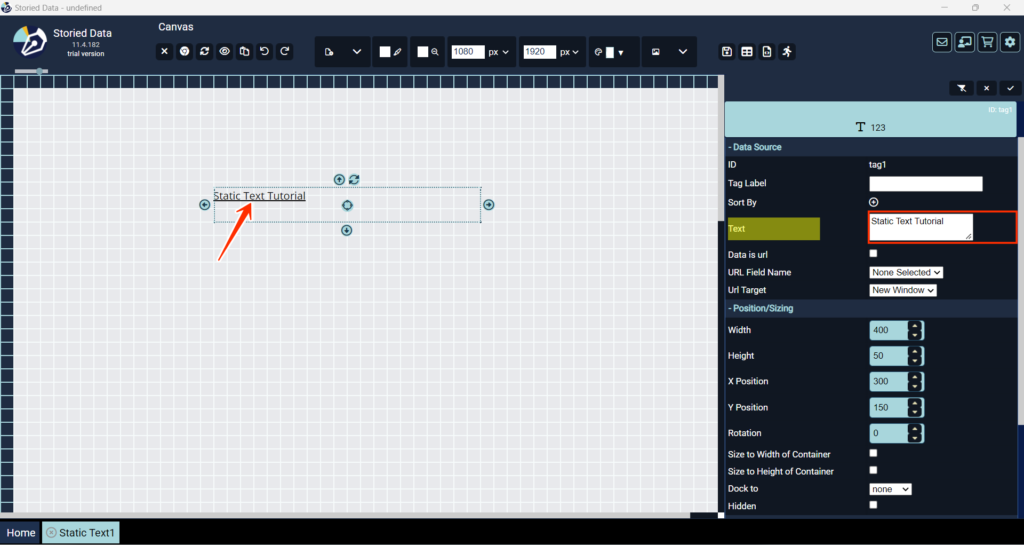The height and width of the screenshot is (545, 1024).
Task: Open the shopping cart icon
Action: [987, 42]
